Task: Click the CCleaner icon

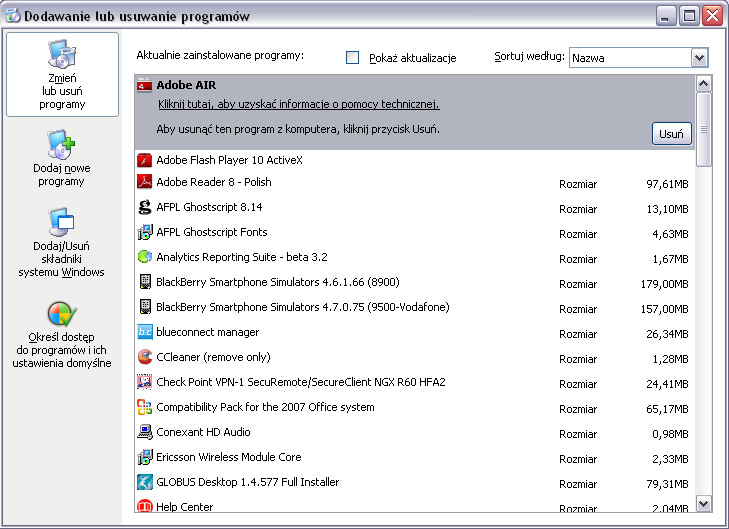Action: [x=145, y=357]
